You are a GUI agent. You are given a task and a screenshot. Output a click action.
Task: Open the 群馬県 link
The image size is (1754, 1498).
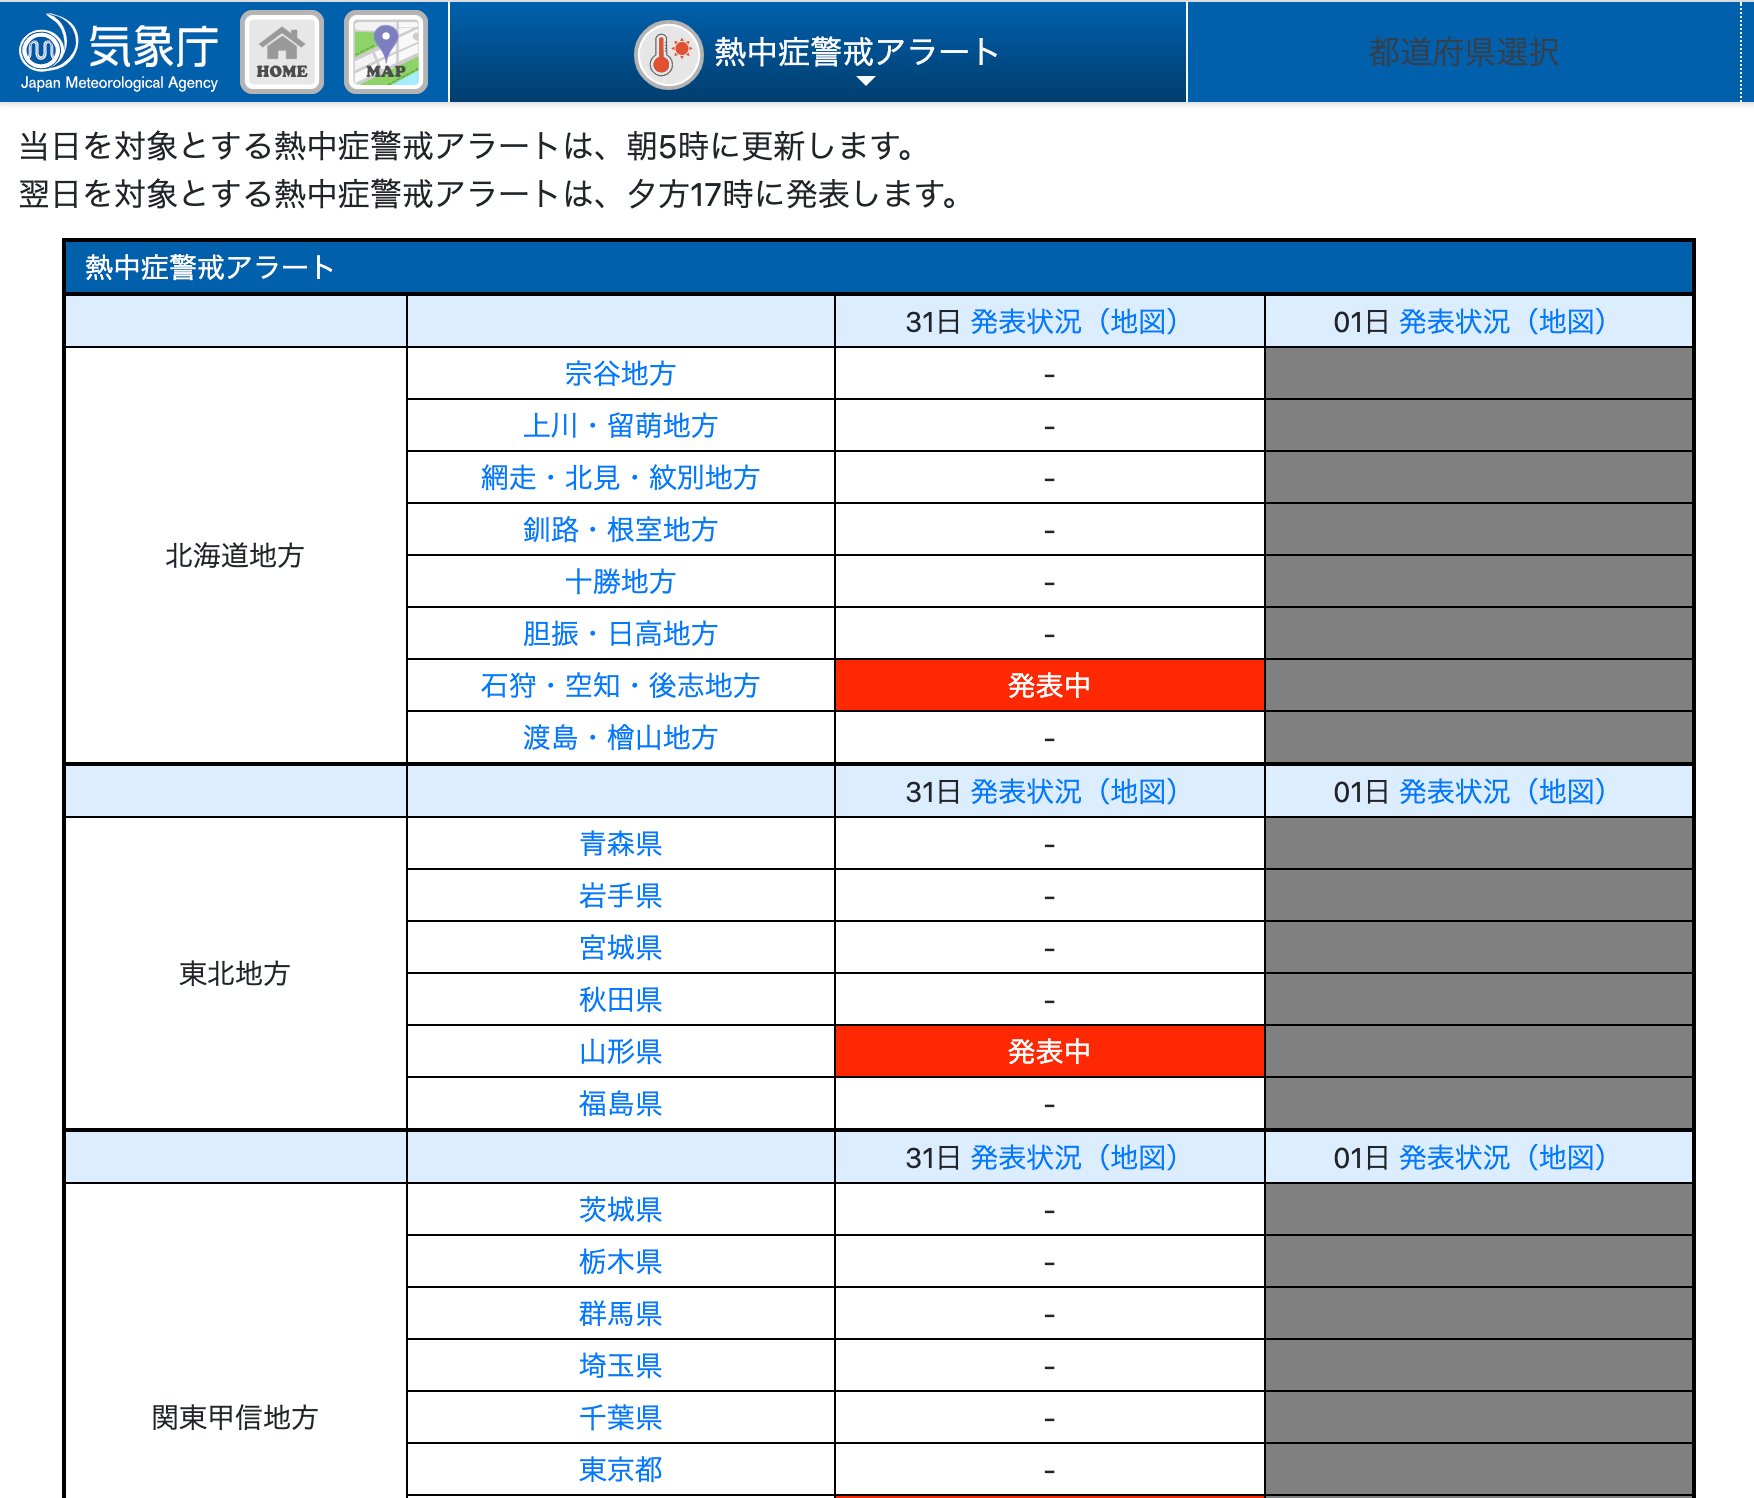point(620,1314)
